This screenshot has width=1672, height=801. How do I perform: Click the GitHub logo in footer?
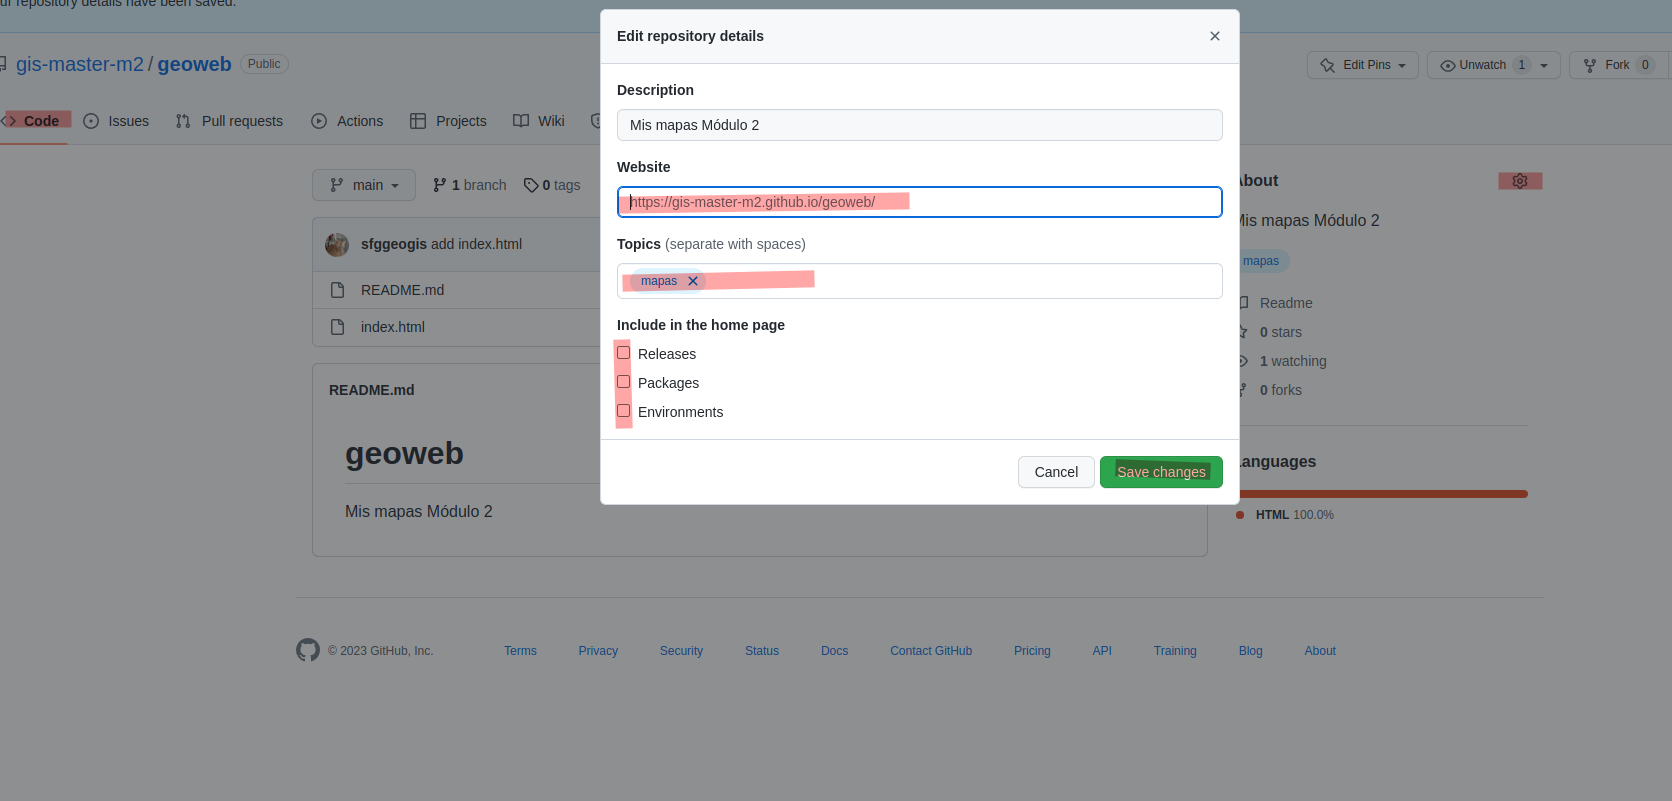308,650
